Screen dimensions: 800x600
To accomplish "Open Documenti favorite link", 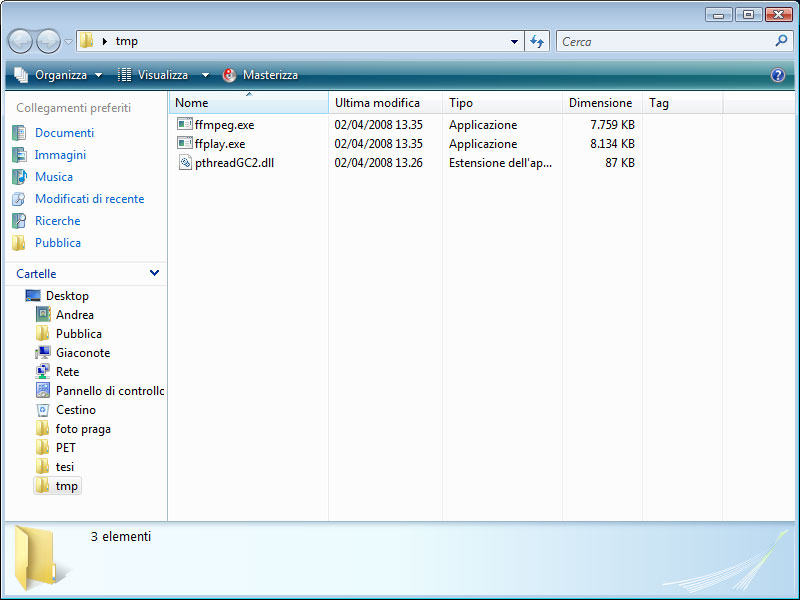I will 64,133.
